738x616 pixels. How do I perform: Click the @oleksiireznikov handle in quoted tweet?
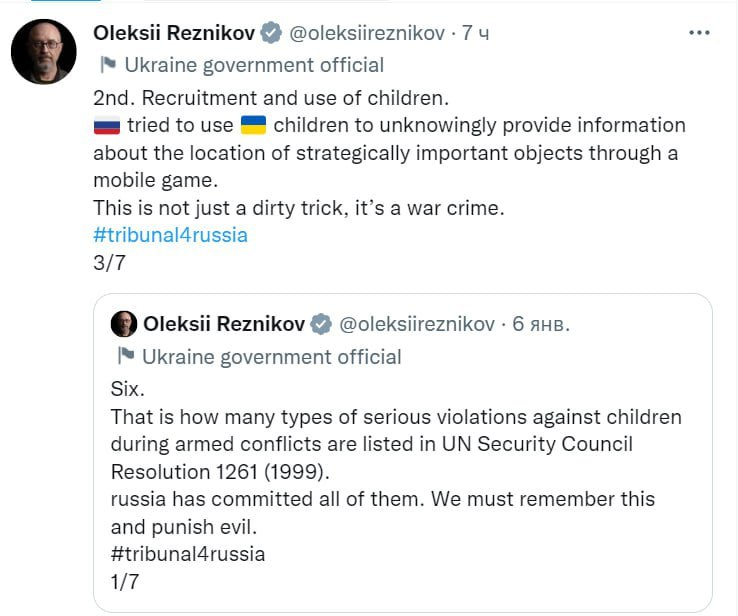(416, 324)
